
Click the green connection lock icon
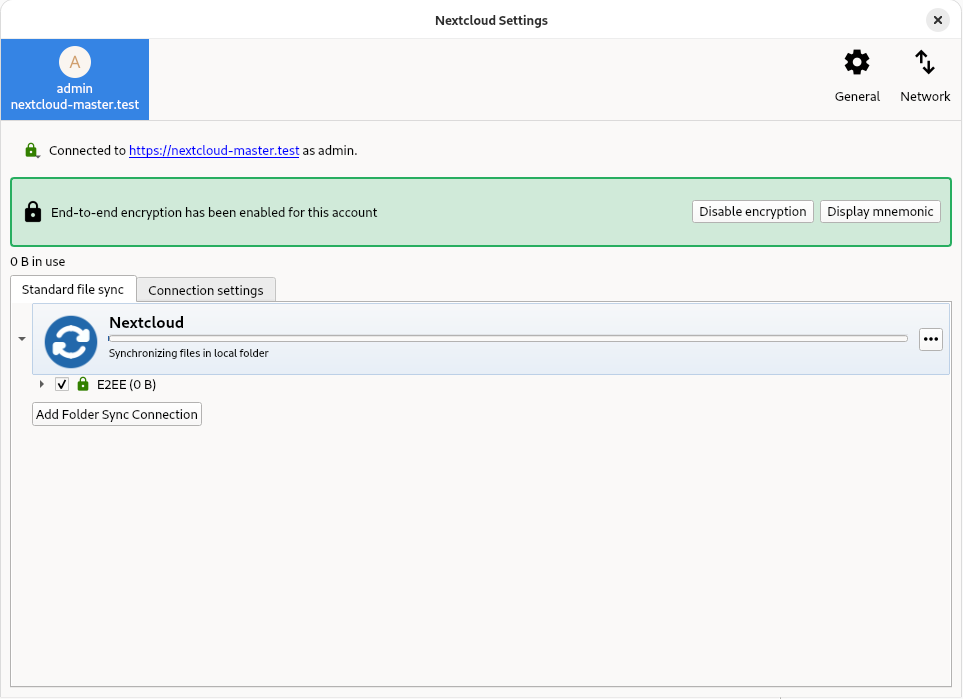point(32,151)
